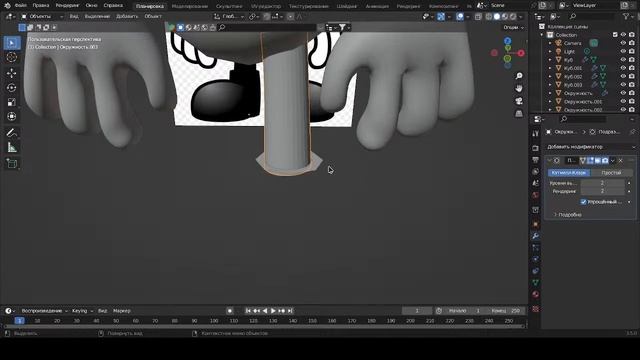
Task: Select the Annotate tool
Action: click(x=12, y=133)
